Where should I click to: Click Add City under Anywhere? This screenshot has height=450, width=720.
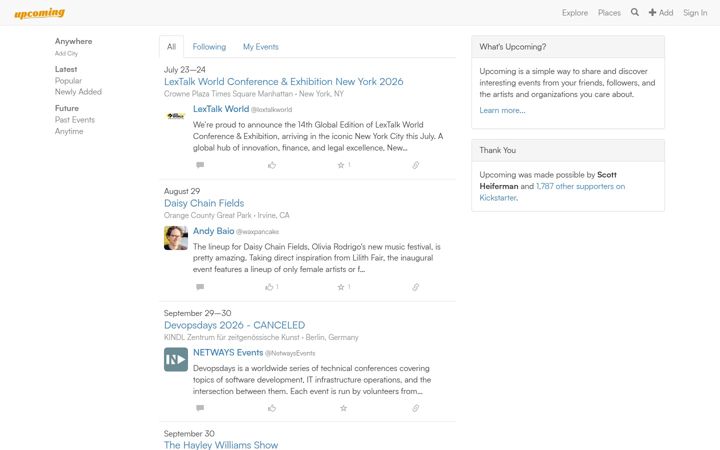66,53
